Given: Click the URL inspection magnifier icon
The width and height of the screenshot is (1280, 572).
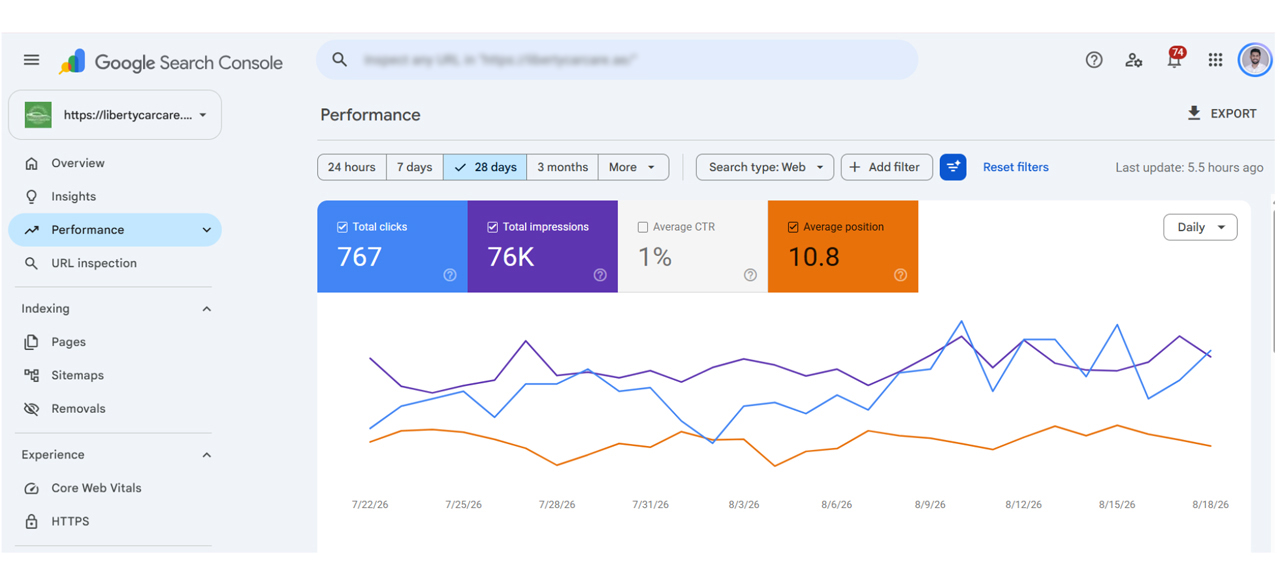Looking at the screenshot, I should click(x=32, y=263).
